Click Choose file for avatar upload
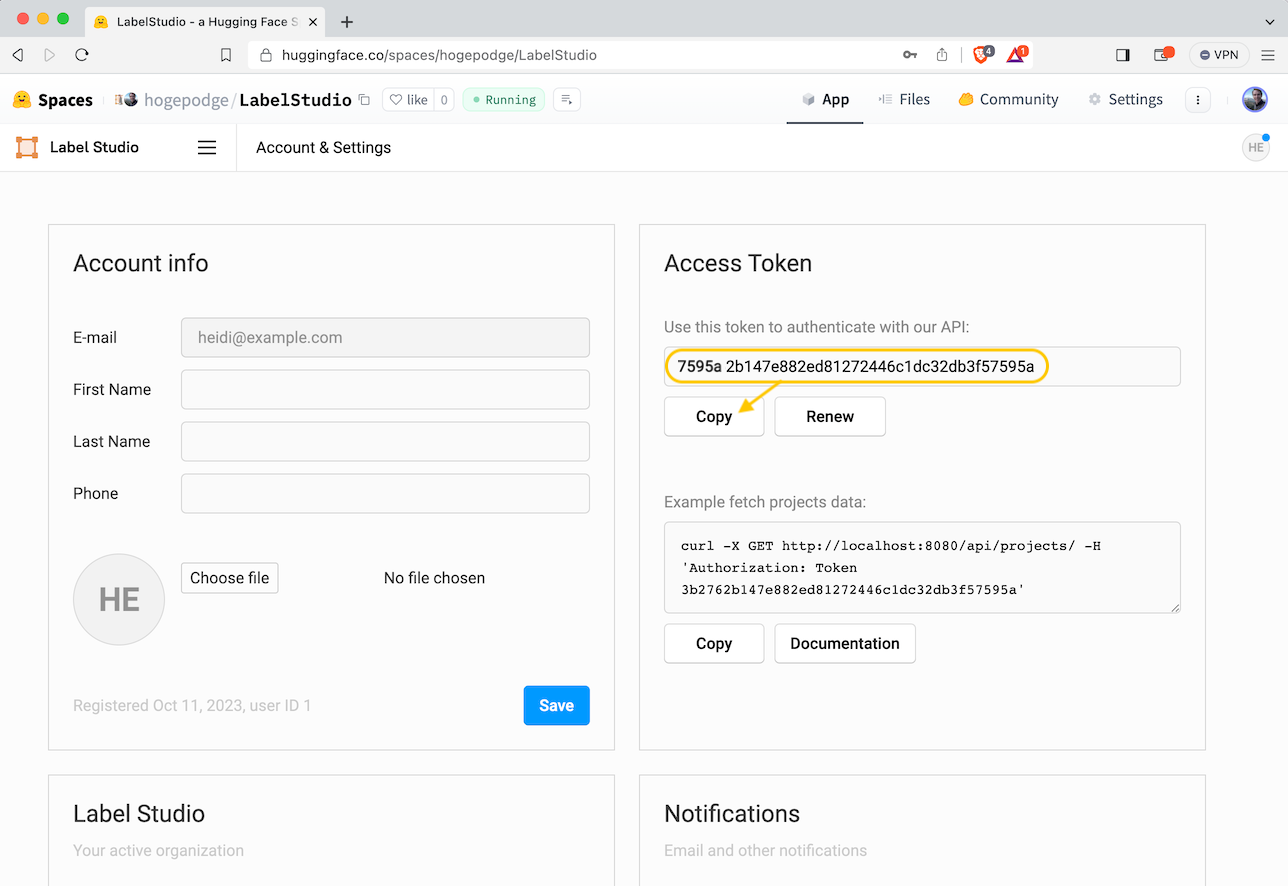 coord(230,578)
